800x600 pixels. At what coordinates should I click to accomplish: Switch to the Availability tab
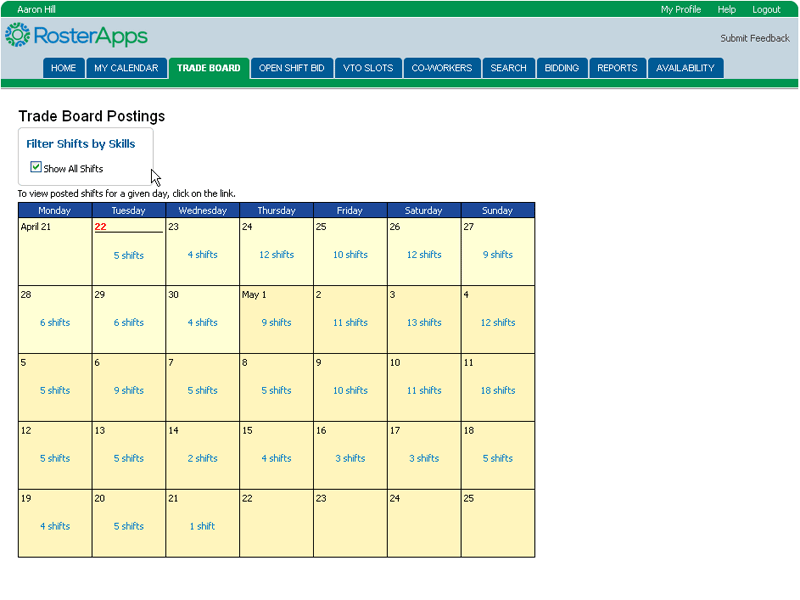[685, 68]
